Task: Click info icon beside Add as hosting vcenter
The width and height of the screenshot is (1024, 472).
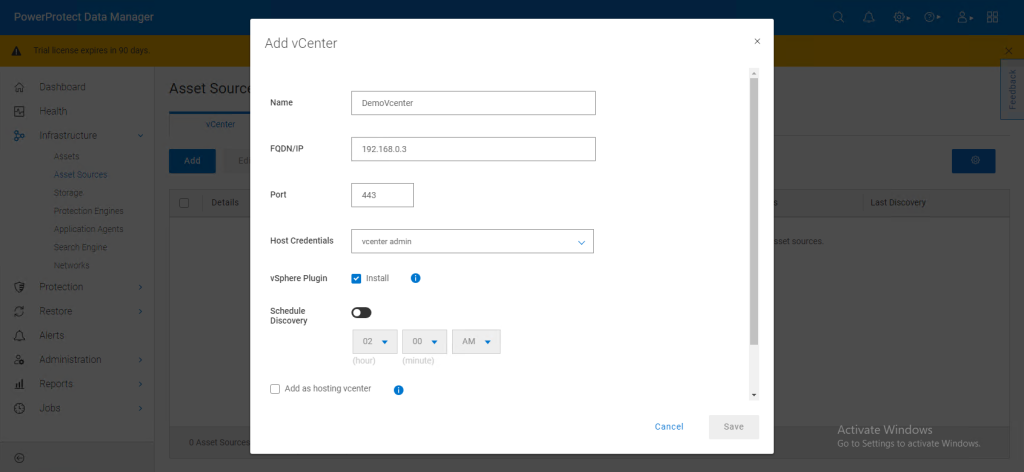Action: coord(398,390)
